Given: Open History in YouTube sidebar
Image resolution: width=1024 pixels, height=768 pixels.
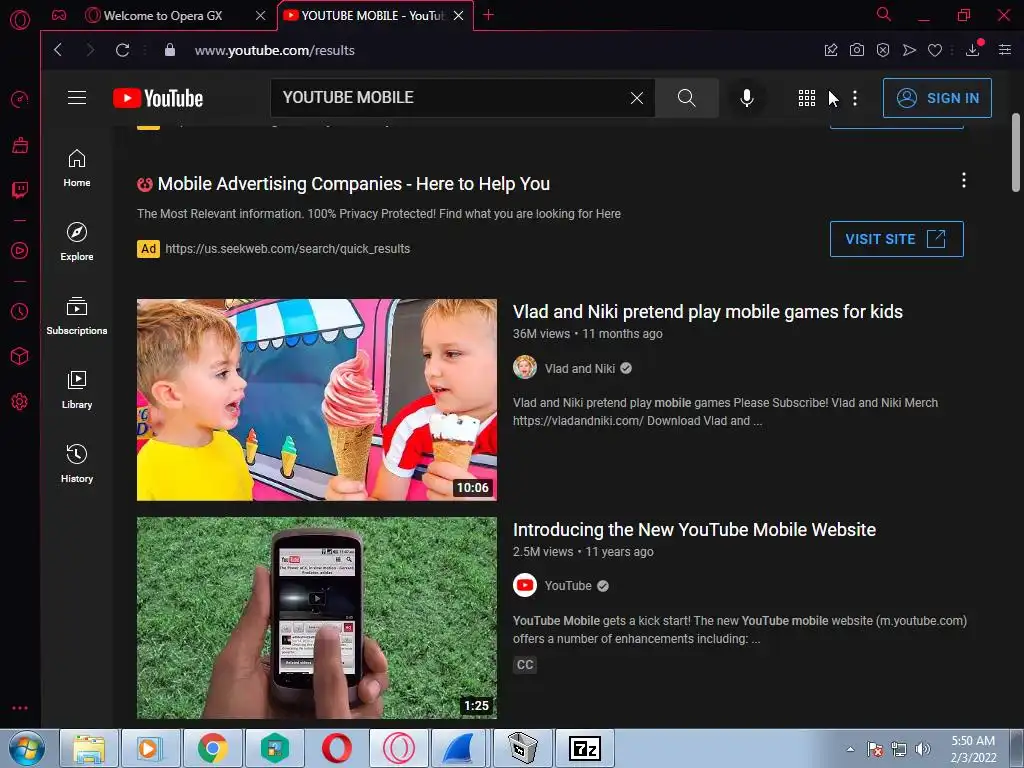Looking at the screenshot, I should point(77,464).
